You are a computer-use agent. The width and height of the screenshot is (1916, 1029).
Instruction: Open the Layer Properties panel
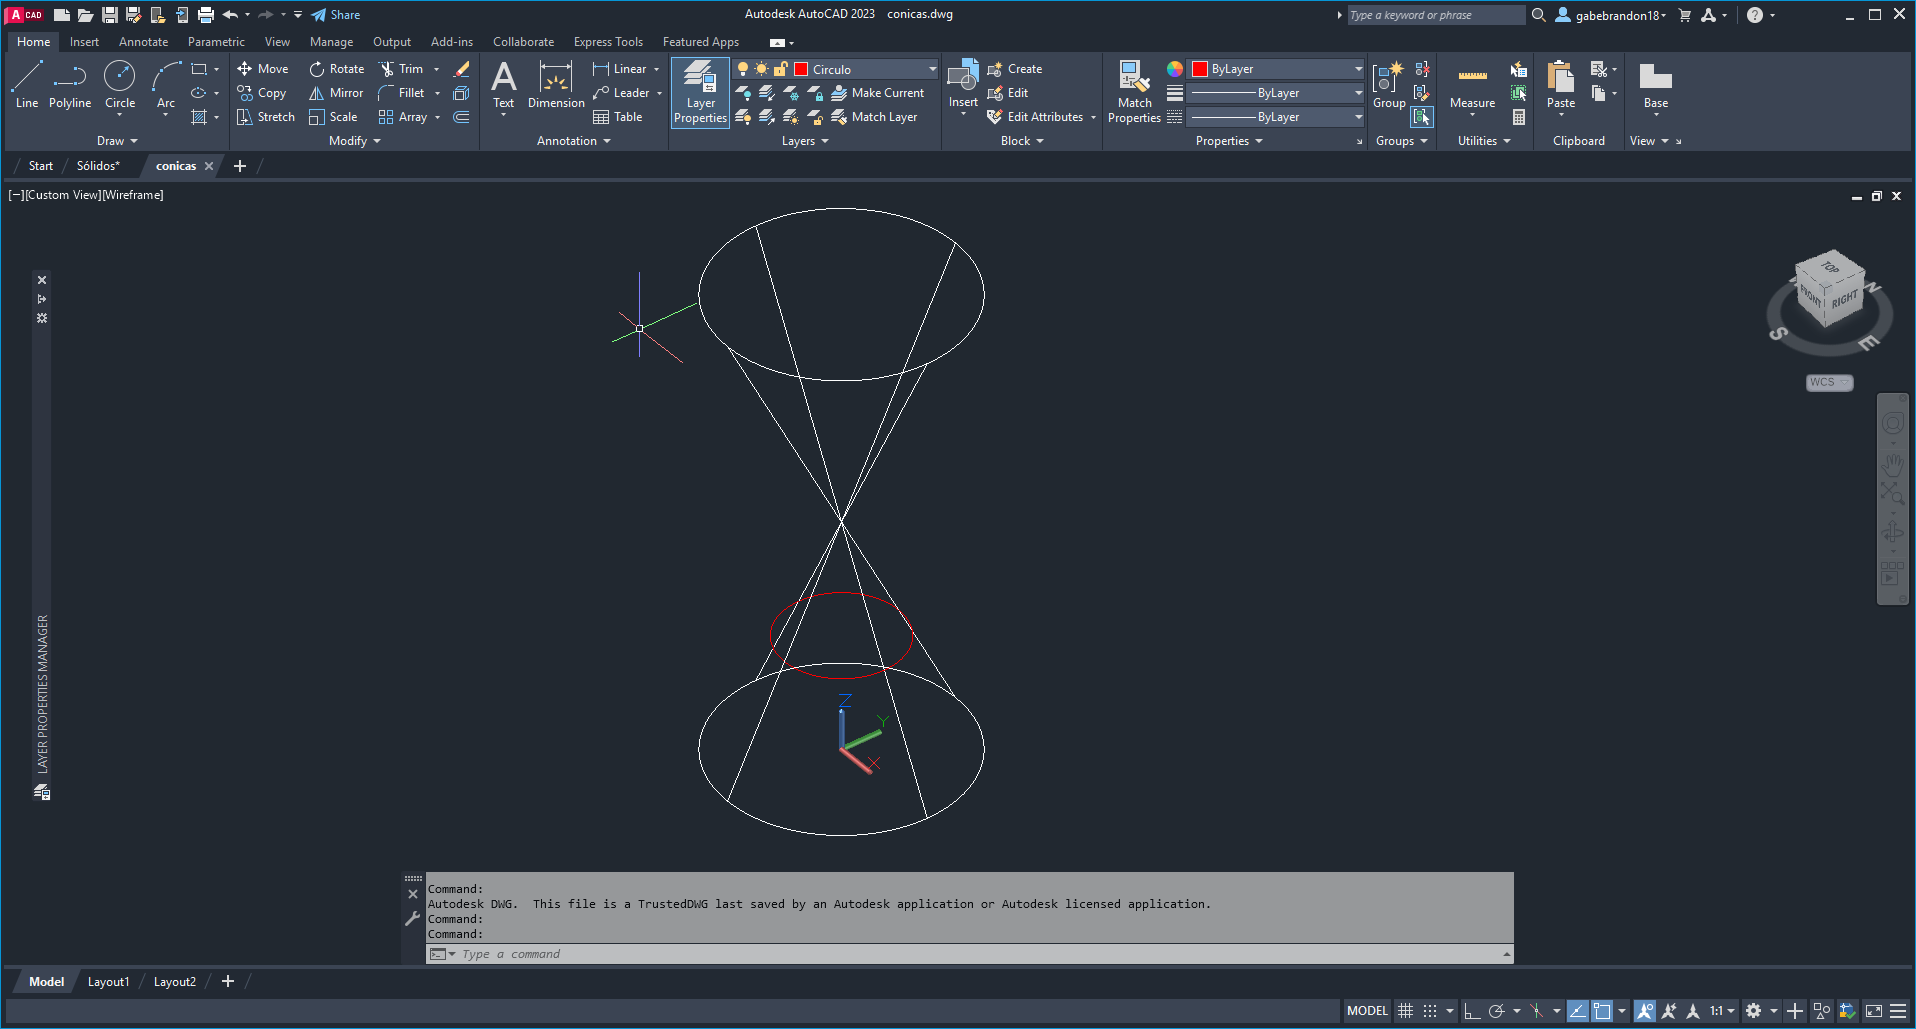[x=700, y=92]
